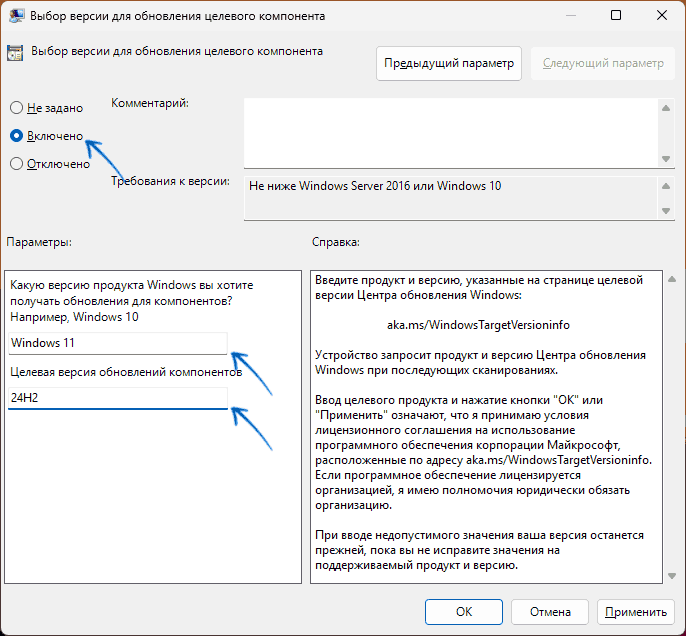This screenshot has height=636, width=686.
Task: Close the dialog with the X button
Action: (x=662, y=16)
